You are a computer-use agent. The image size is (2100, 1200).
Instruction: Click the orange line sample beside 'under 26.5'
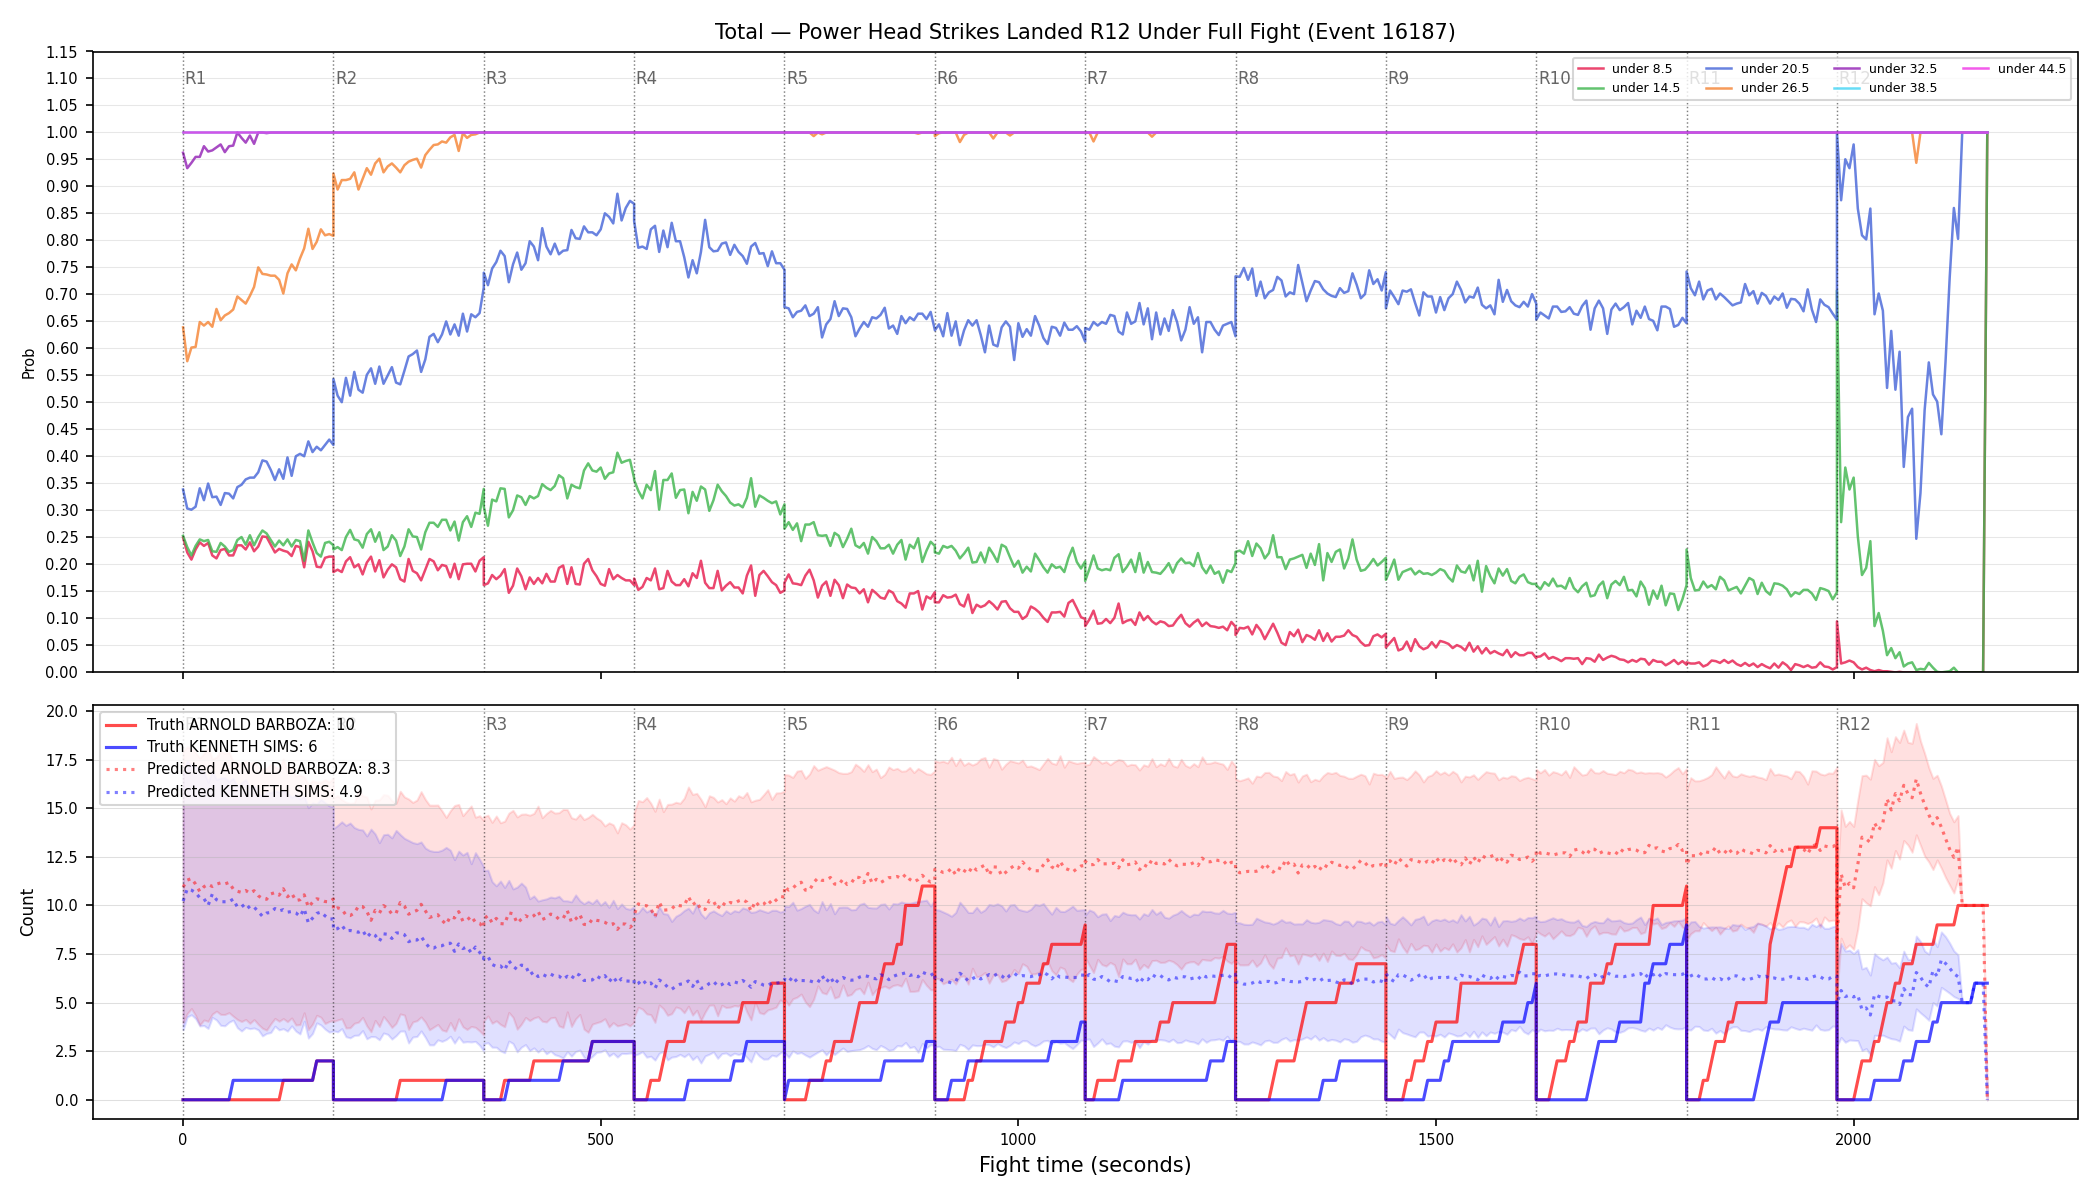[1719, 88]
